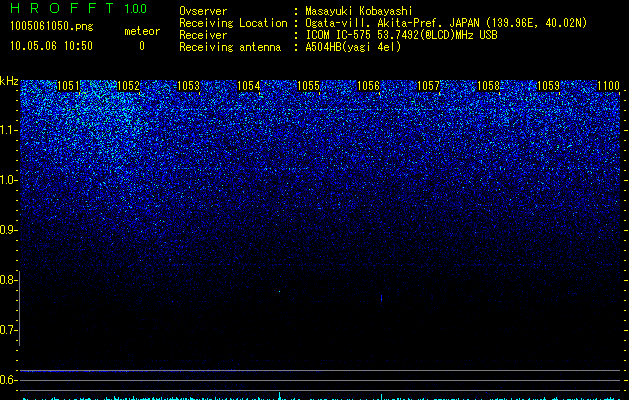Viewport: 629px width, 400px height.
Task: Click the 0.8 frequency axis label
Action: [9, 280]
